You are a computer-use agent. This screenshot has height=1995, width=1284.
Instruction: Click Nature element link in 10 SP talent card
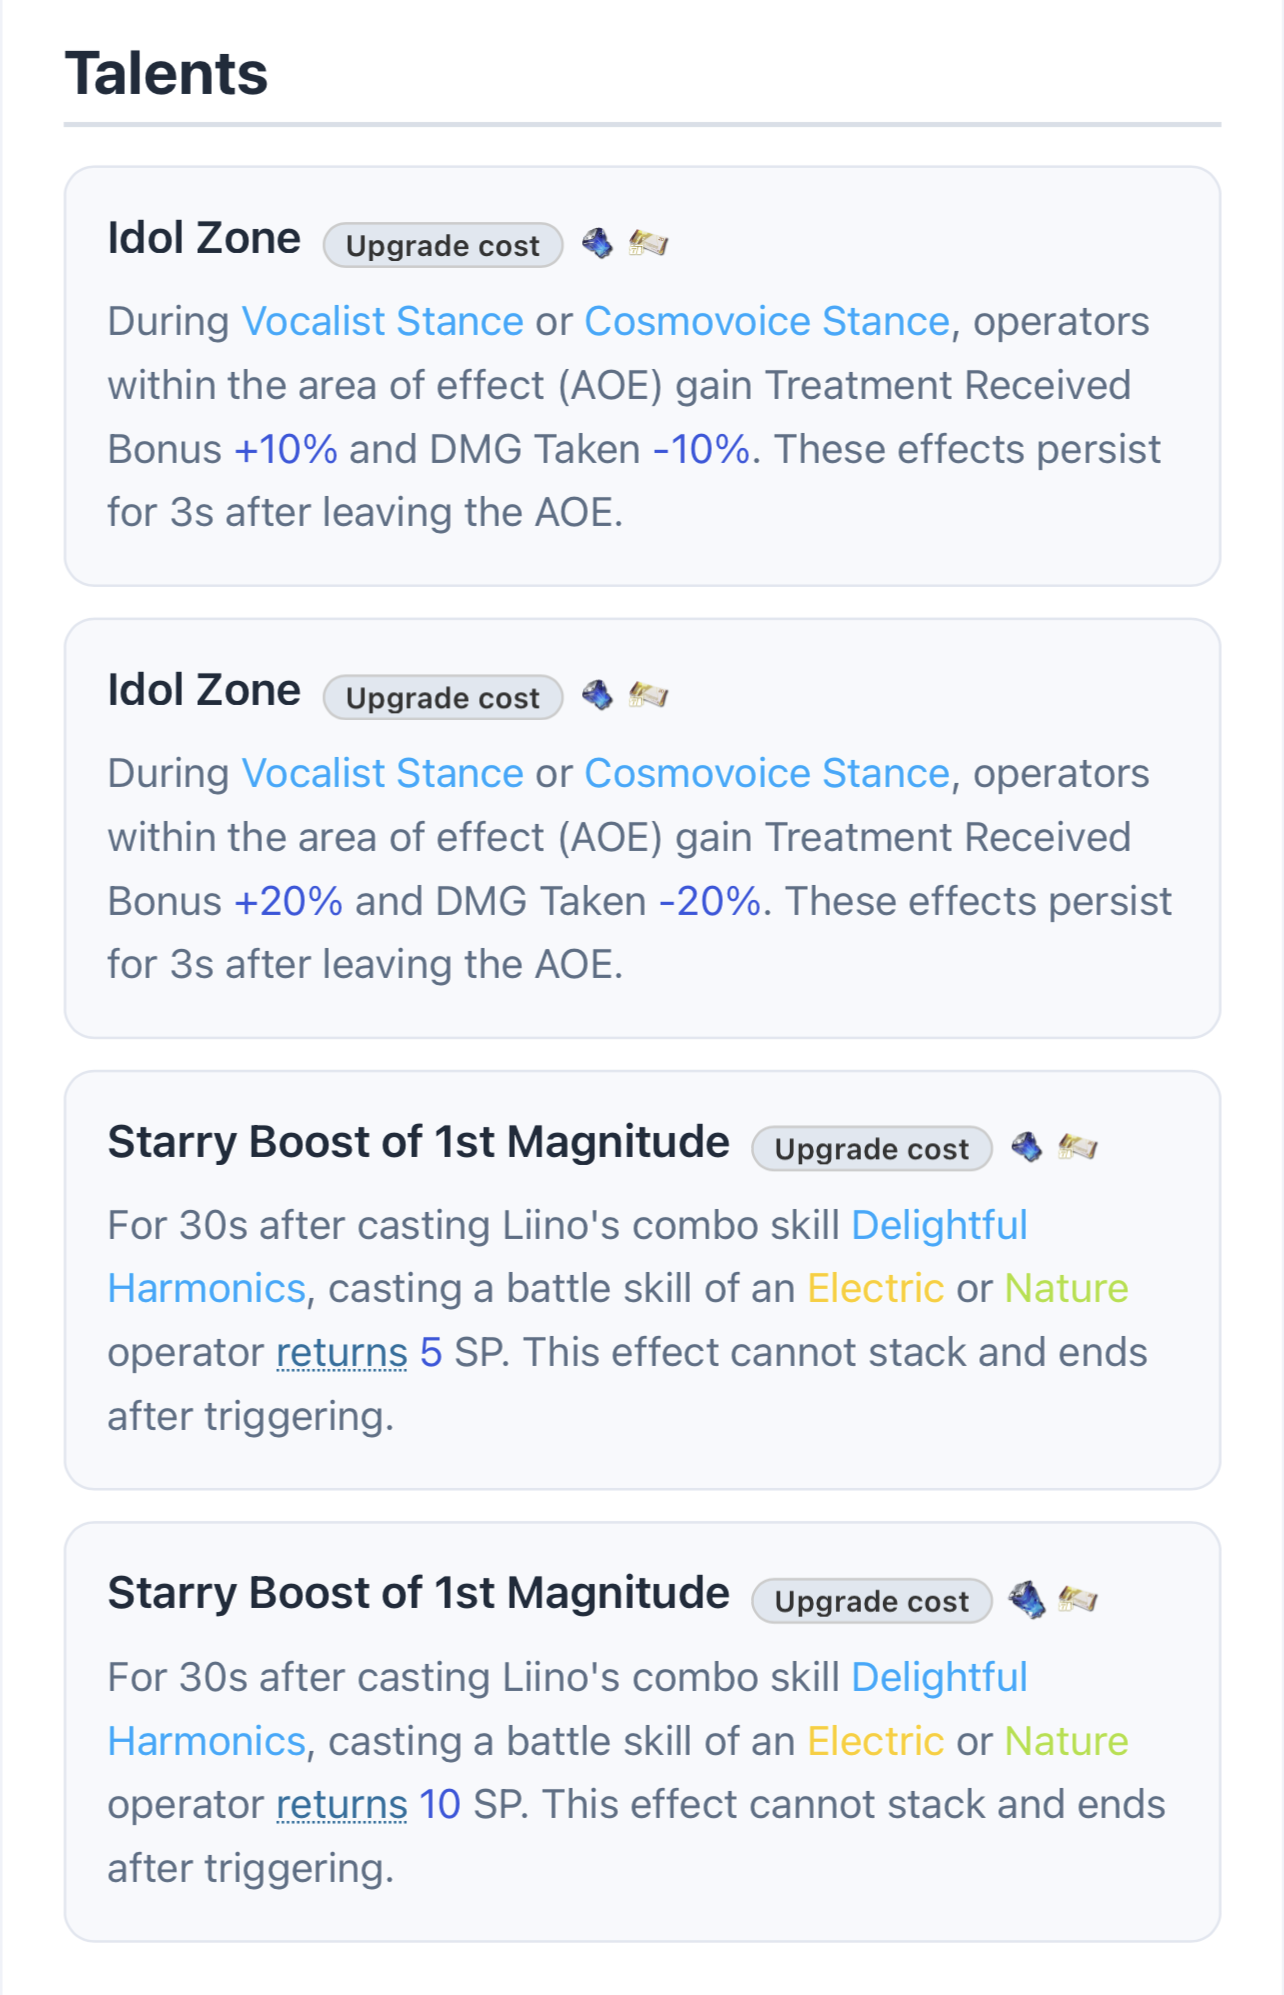[x=1067, y=1741]
